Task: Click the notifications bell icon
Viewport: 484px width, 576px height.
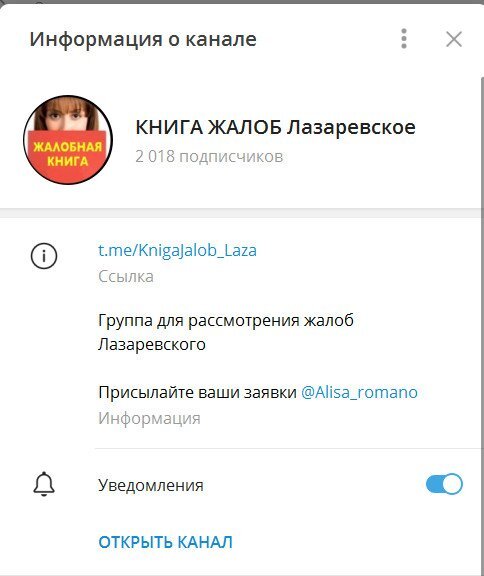Action: click(x=44, y=484)
